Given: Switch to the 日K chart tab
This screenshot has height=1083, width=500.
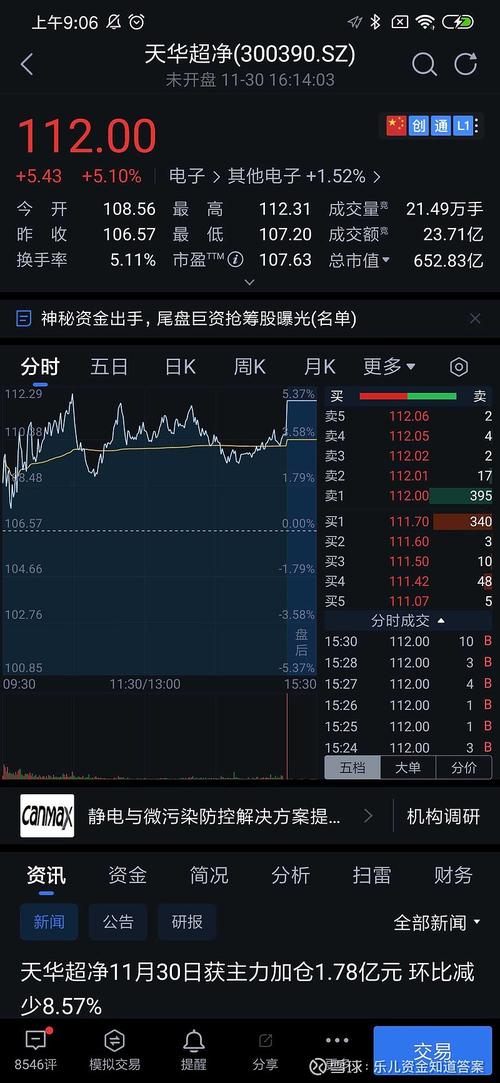Looking at the screenshot, I should [180, 367].
